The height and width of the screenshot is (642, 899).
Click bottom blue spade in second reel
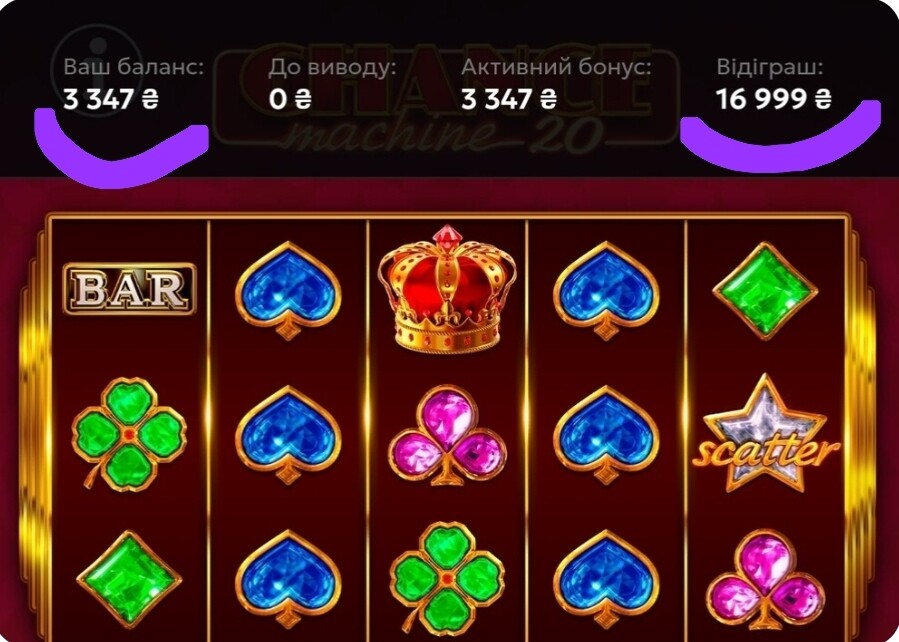[288, 580]
